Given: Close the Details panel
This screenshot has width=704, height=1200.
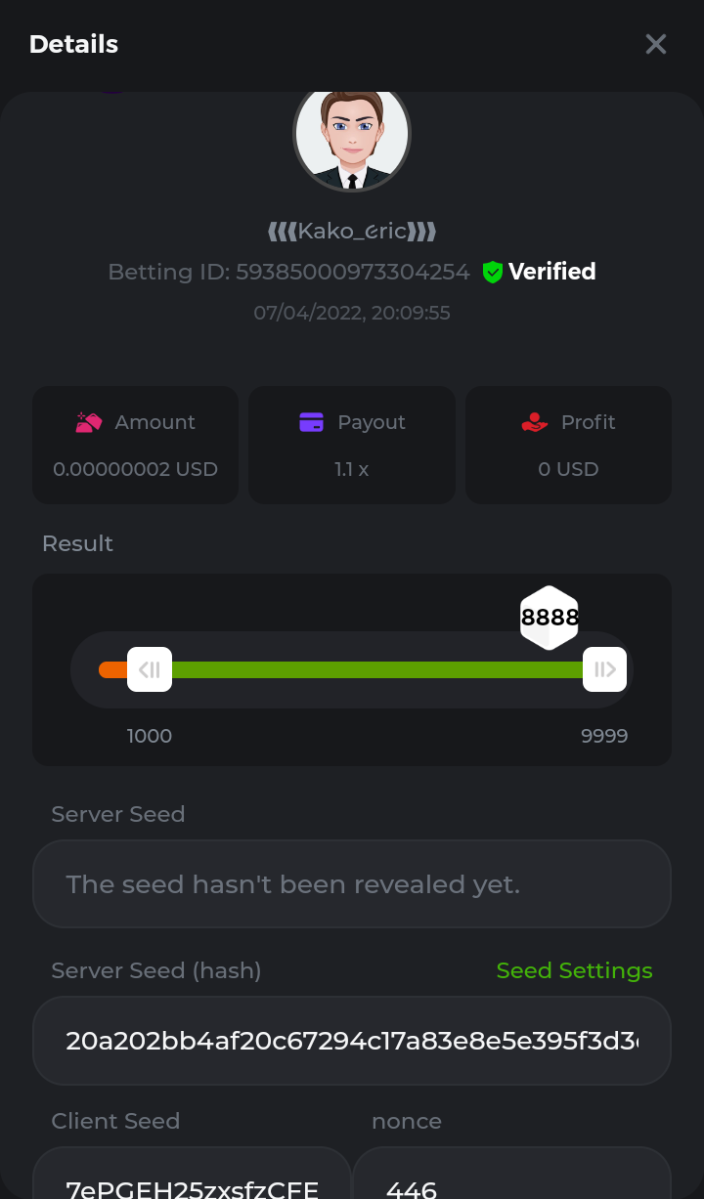Looking at the screenshot, I should tap(655, 44).
